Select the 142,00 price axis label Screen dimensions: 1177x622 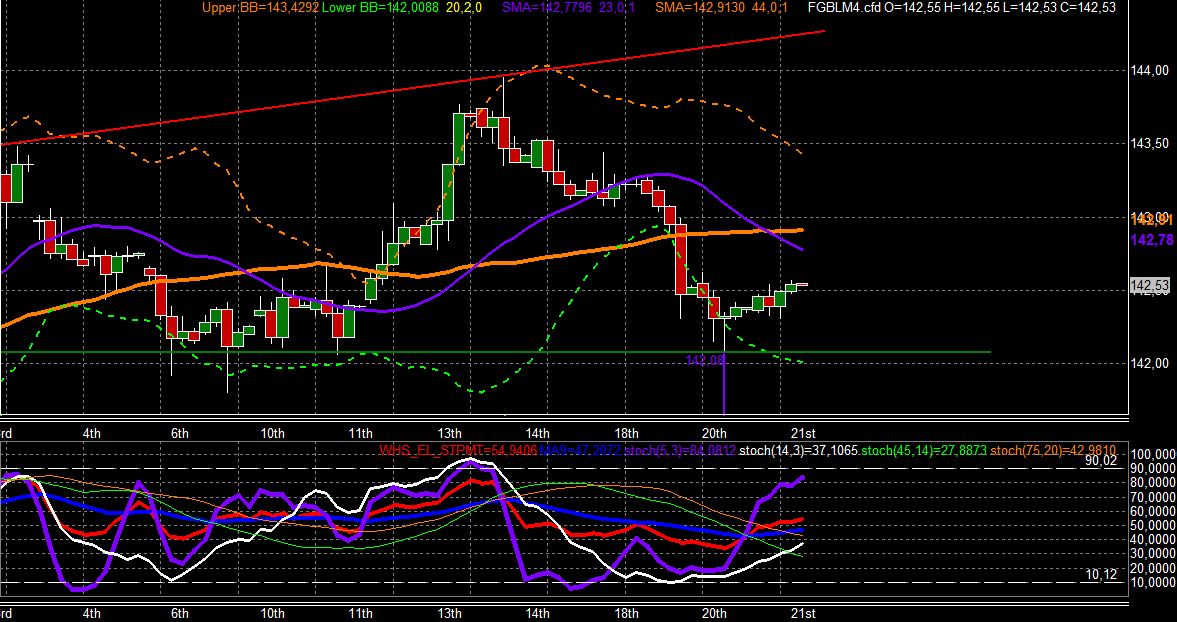tap(1150, 363)
